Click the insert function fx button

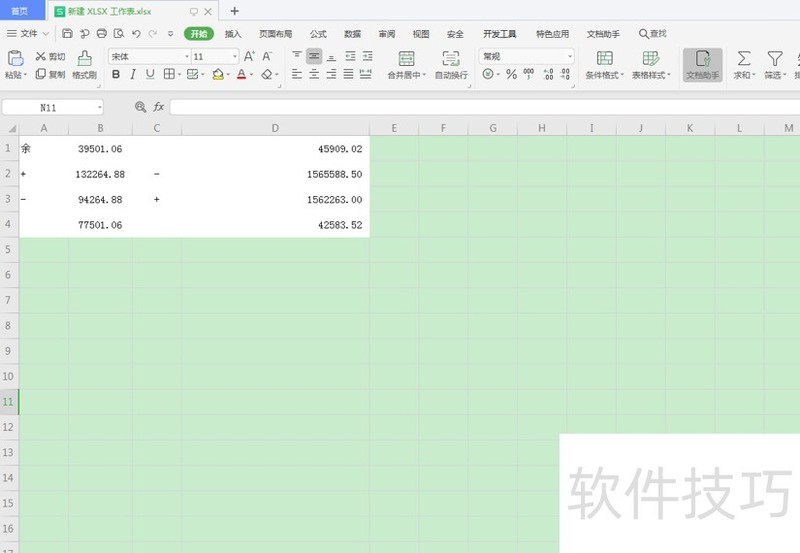[159, 107]
